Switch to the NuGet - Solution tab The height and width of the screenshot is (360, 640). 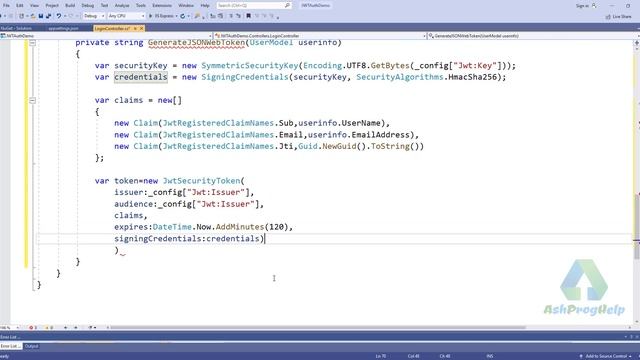point(16,29)
